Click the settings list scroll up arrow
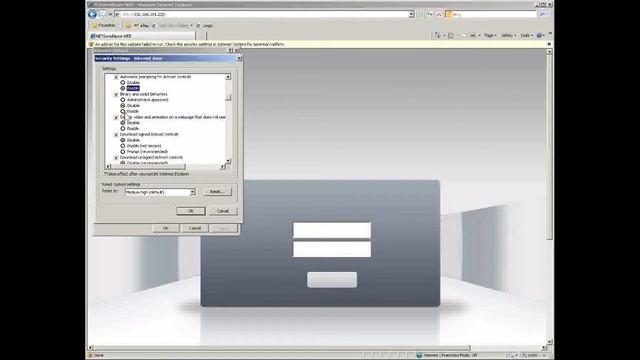This screenshot has width=640, height=360. (228, 77)
